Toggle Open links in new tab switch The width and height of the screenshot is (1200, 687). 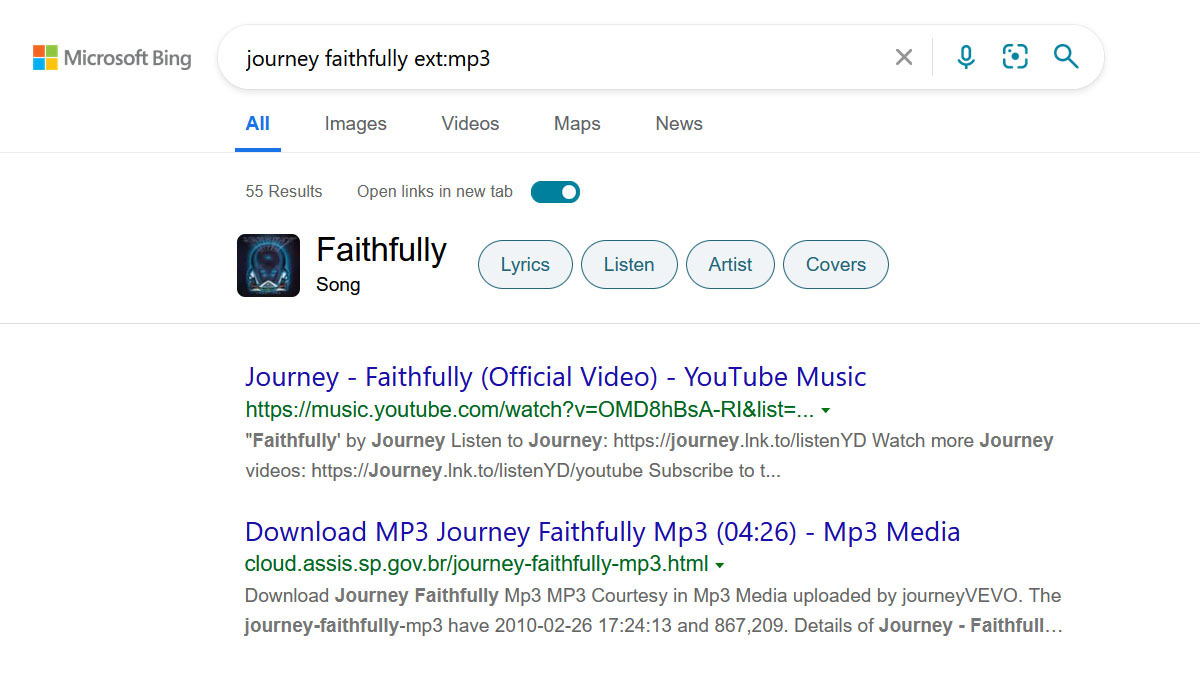(555, 191)
